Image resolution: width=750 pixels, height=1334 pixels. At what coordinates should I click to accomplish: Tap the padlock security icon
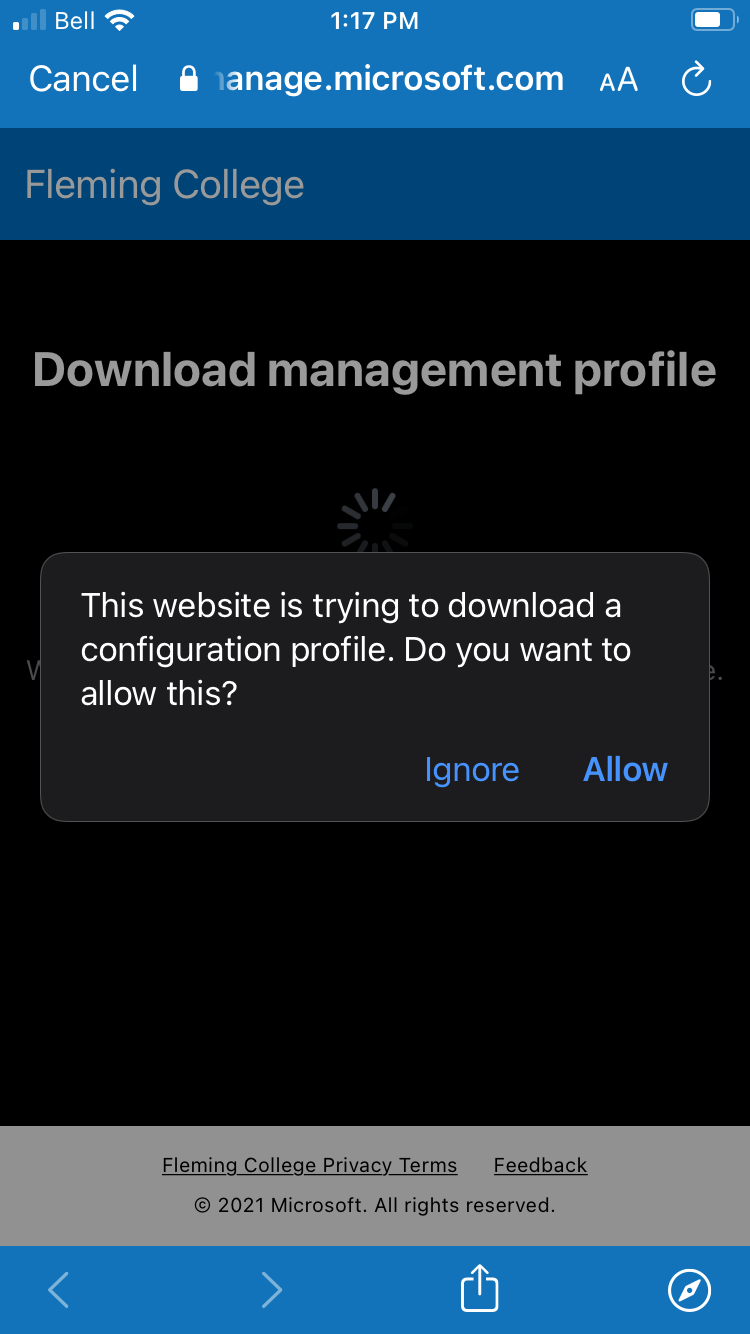coord(188,80)
